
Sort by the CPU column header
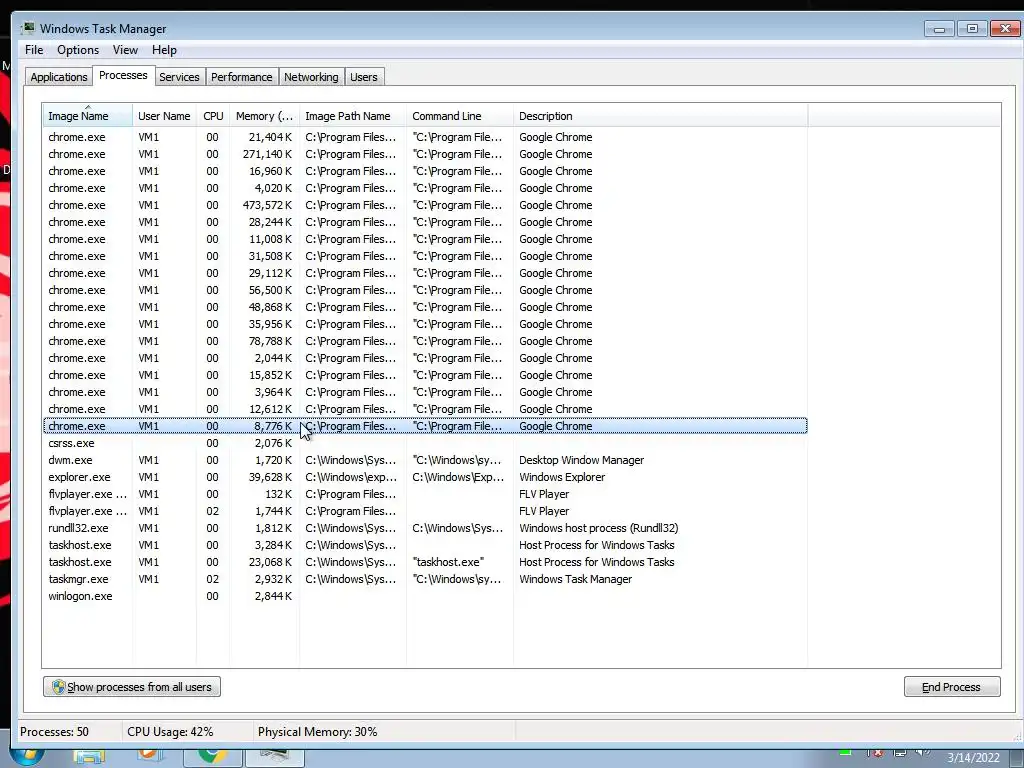[213, 116]
